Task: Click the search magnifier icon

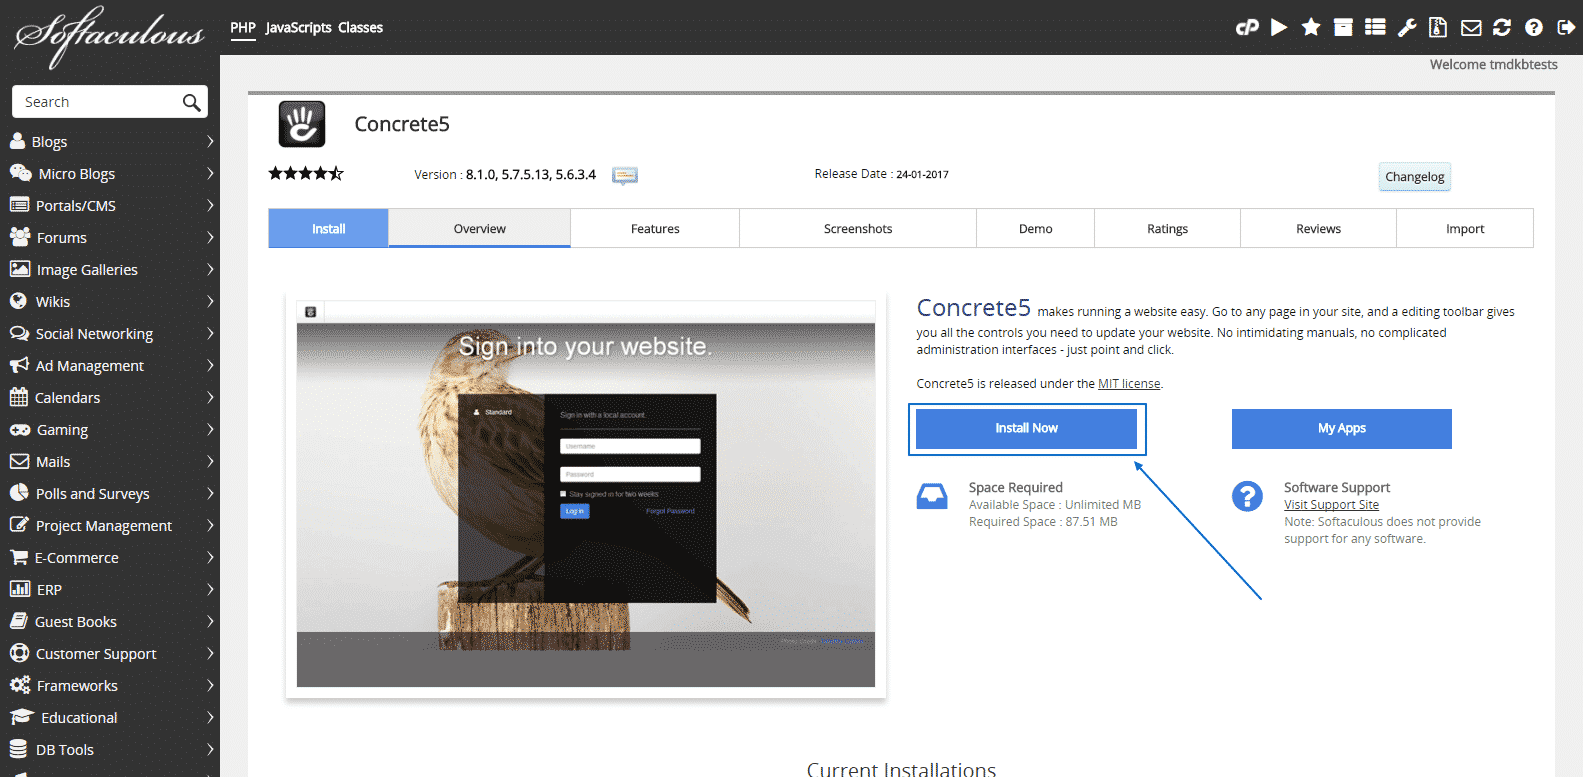Action: coord(191,102)
